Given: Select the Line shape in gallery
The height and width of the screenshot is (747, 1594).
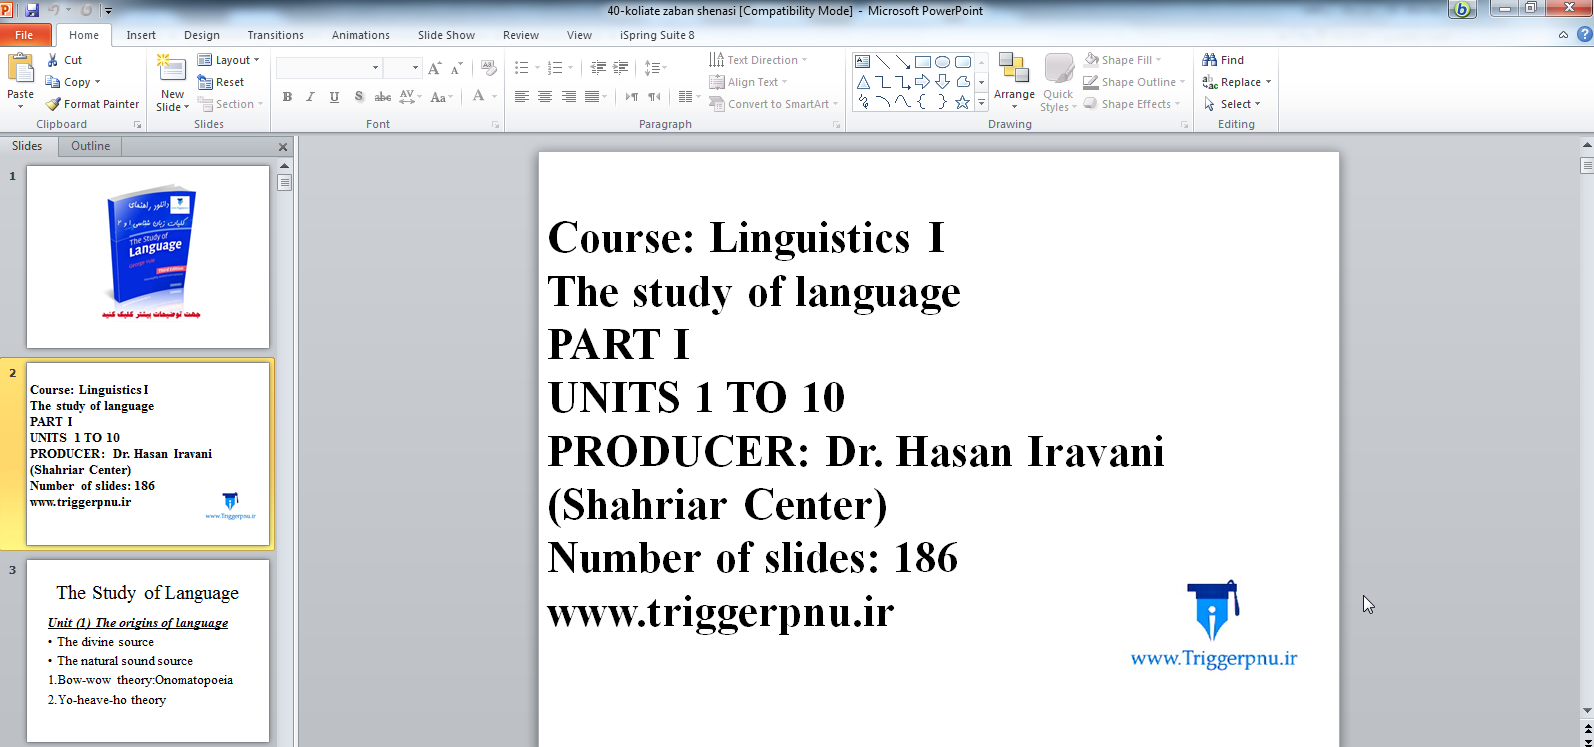Looking at the screenshot, I should point(883,61).
